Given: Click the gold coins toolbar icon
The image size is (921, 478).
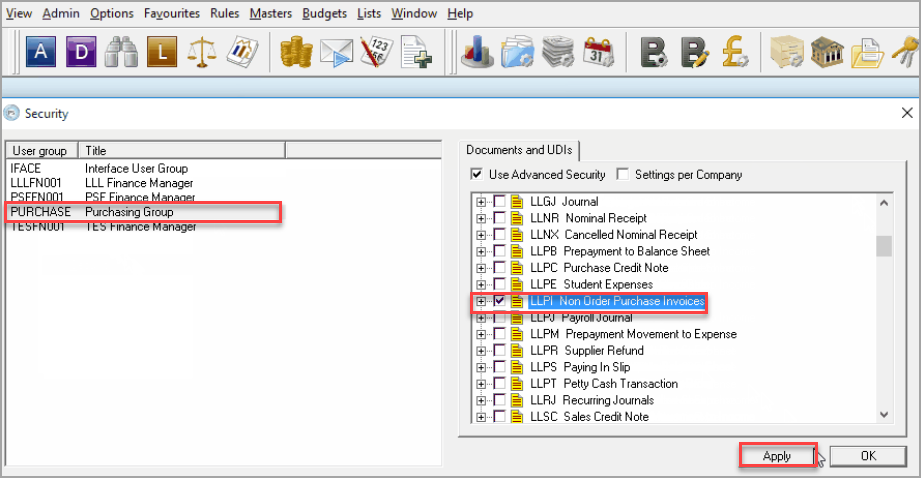Looking at the screenshot, I should pyautogui.click(x=297, y=52).
